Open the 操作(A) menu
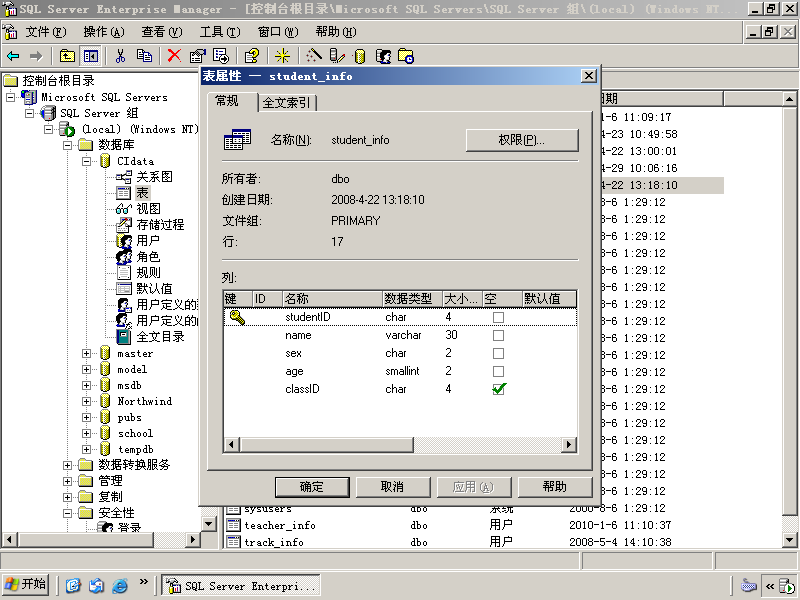The height and width of the screenshot is (600, 800). tap(104, 32)
